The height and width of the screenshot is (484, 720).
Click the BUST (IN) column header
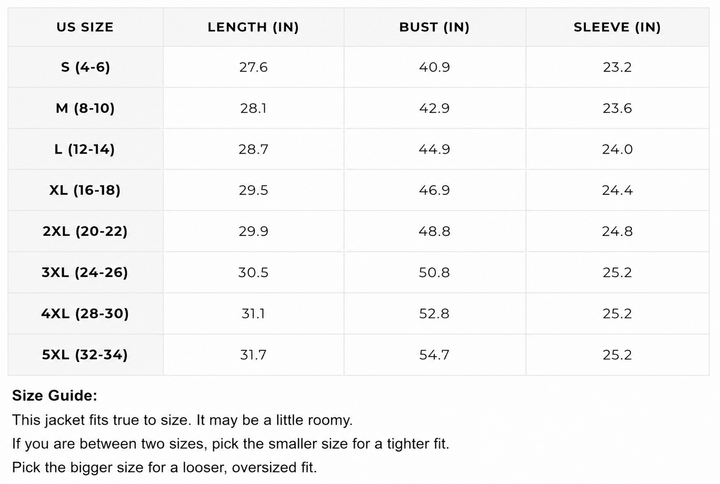pos(434,27)
